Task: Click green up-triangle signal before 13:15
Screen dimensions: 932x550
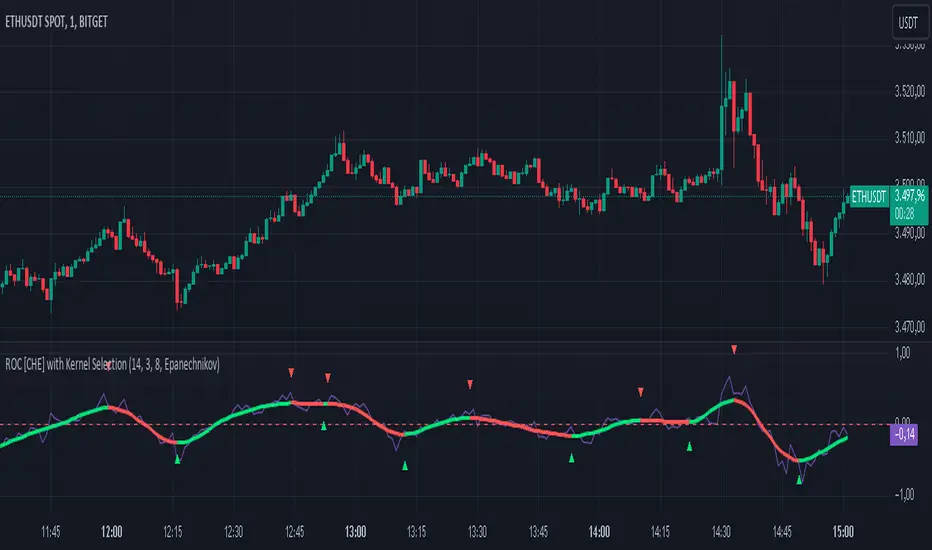Action: [x=405, y=466]
